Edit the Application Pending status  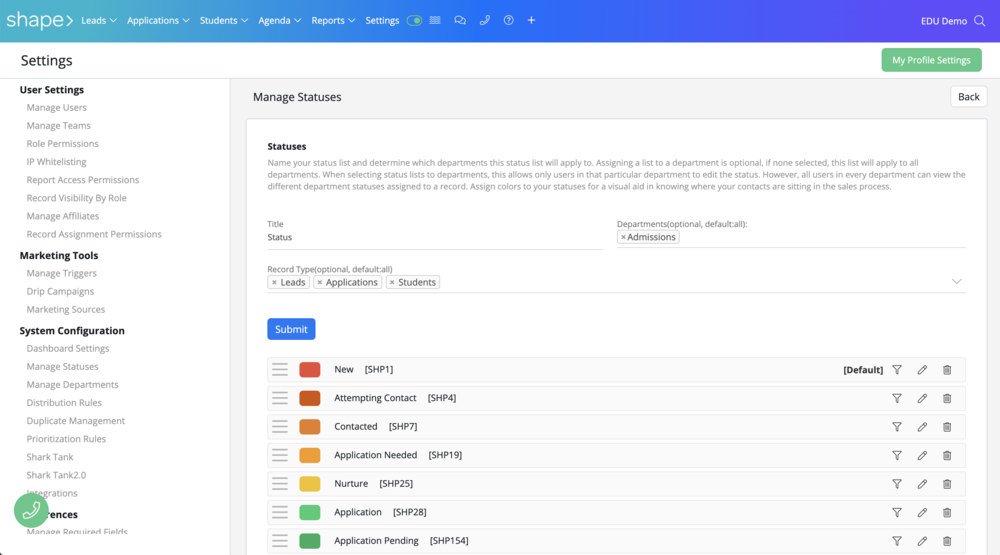point(922,541)
